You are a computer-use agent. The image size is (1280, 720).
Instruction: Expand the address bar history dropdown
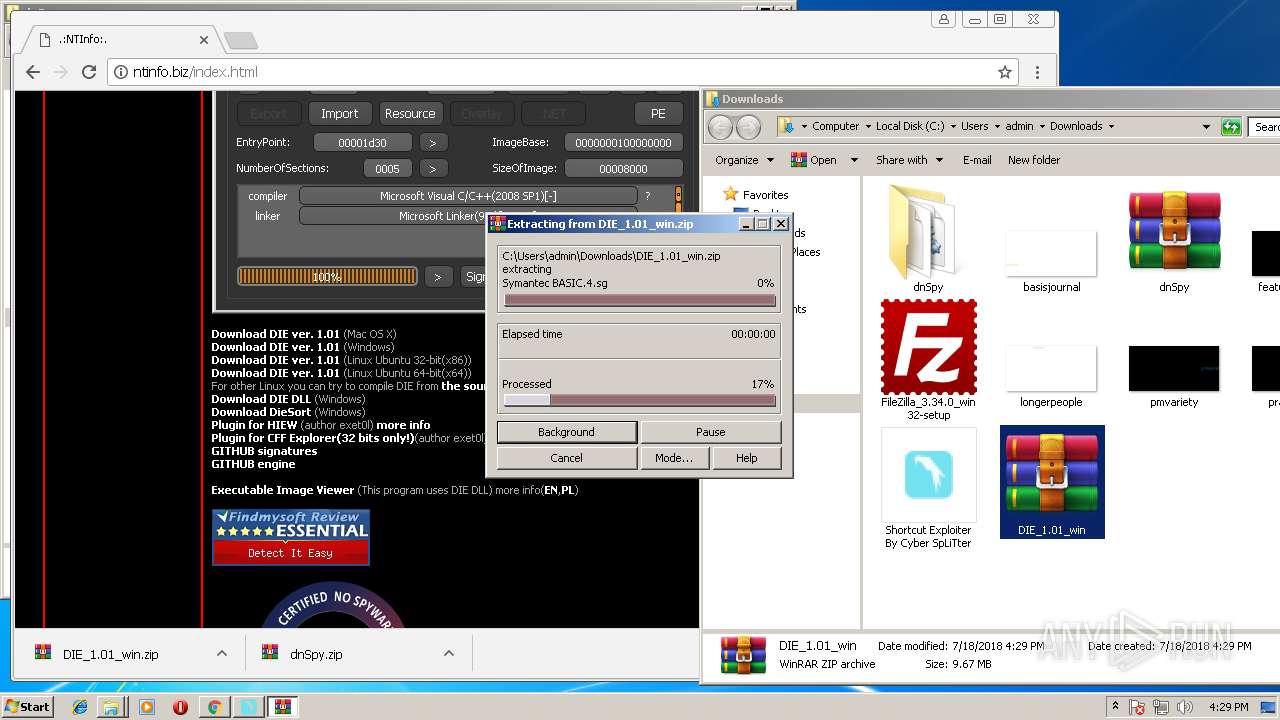1205,127
